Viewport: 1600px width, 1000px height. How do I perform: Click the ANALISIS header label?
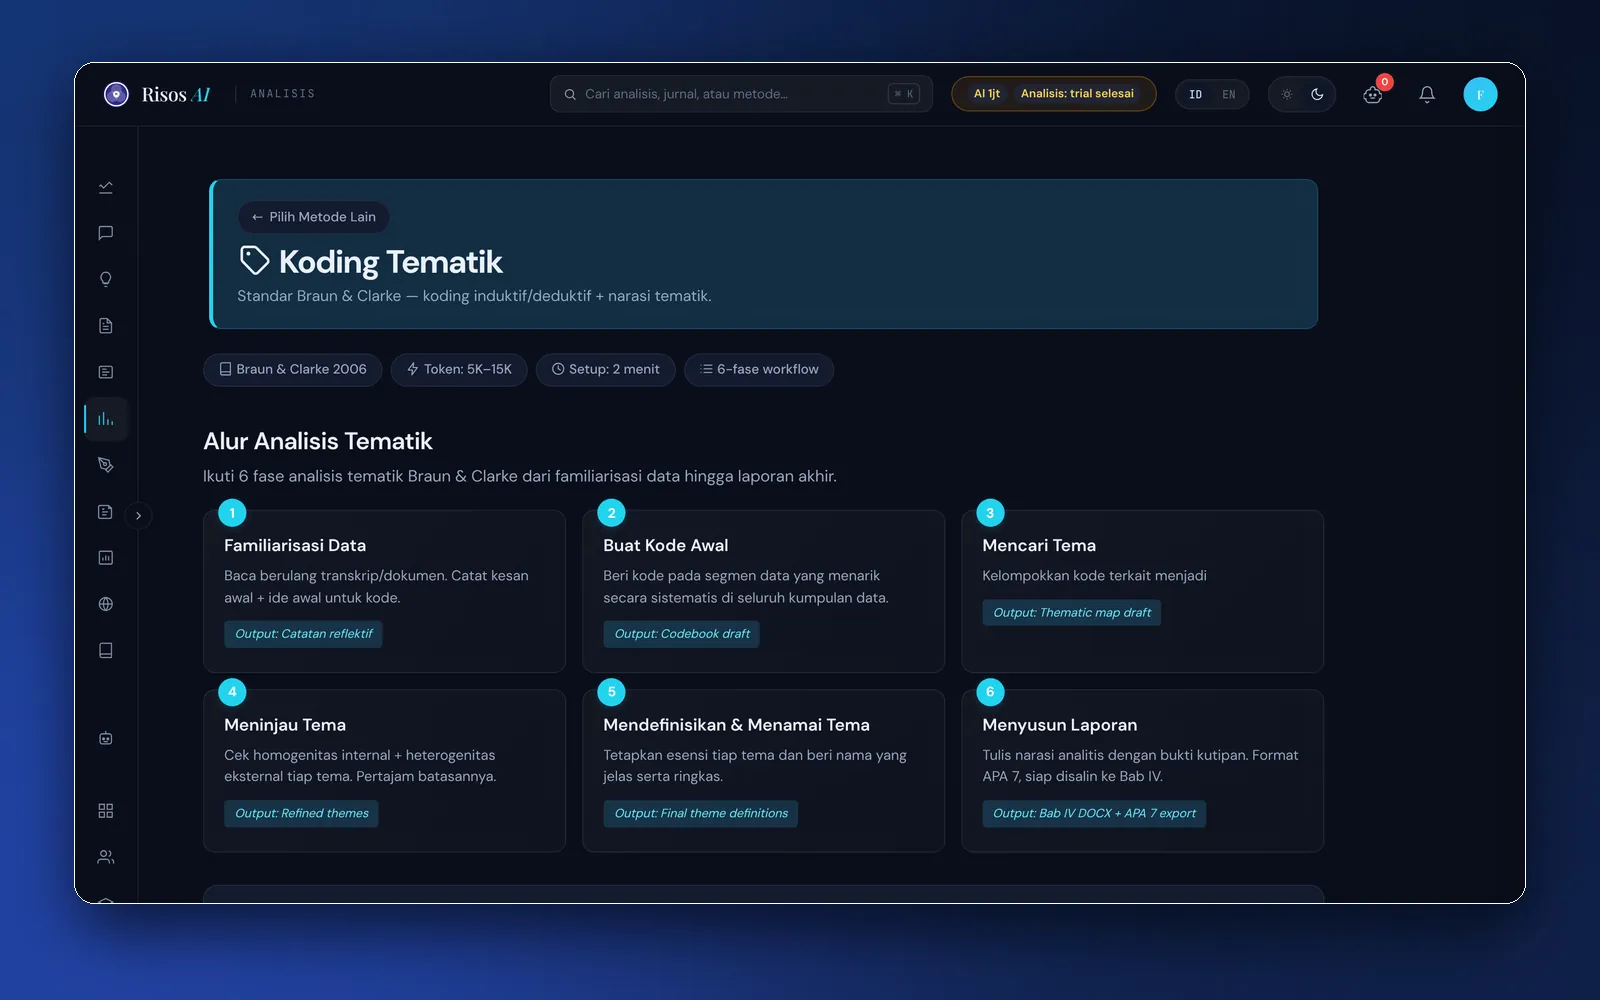click(282, 94)
